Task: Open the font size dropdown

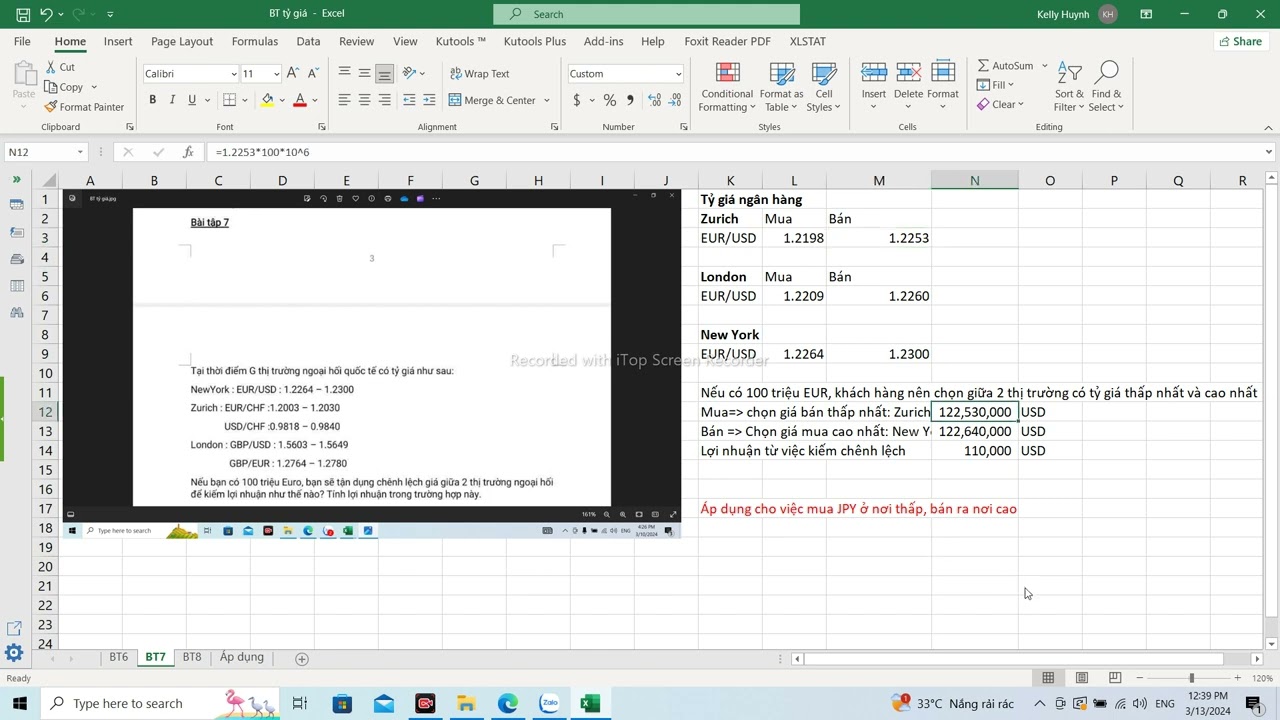Action: pos(275,74)
